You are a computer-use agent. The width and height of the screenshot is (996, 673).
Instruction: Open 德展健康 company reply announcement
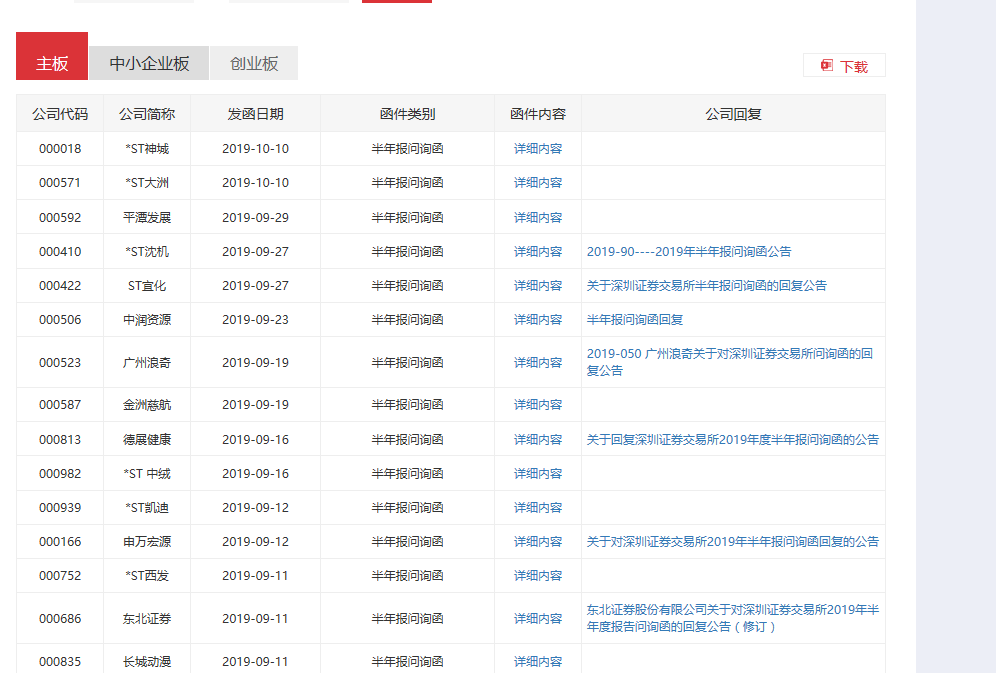coord(733,440)
